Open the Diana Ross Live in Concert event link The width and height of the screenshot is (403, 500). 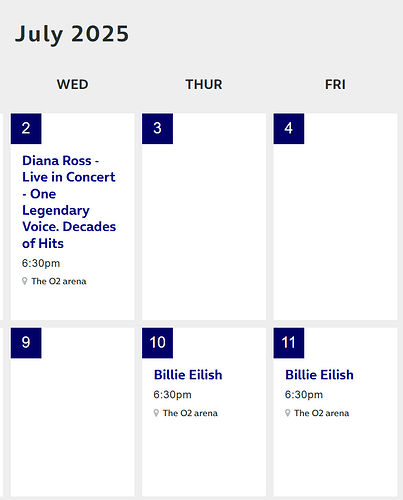69,202
